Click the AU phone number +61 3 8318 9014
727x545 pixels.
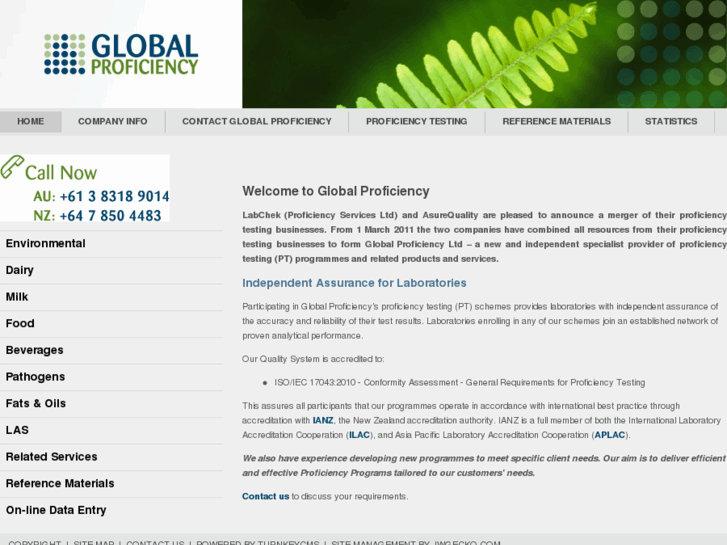pos(115,196)
